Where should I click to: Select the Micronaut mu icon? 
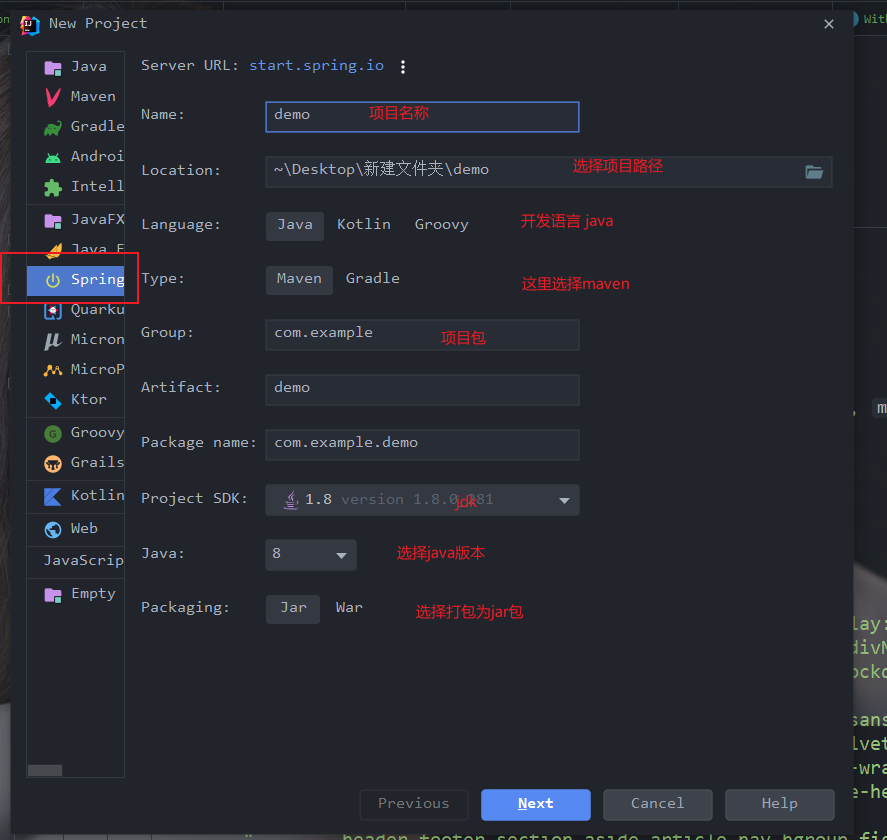point(53,341)
